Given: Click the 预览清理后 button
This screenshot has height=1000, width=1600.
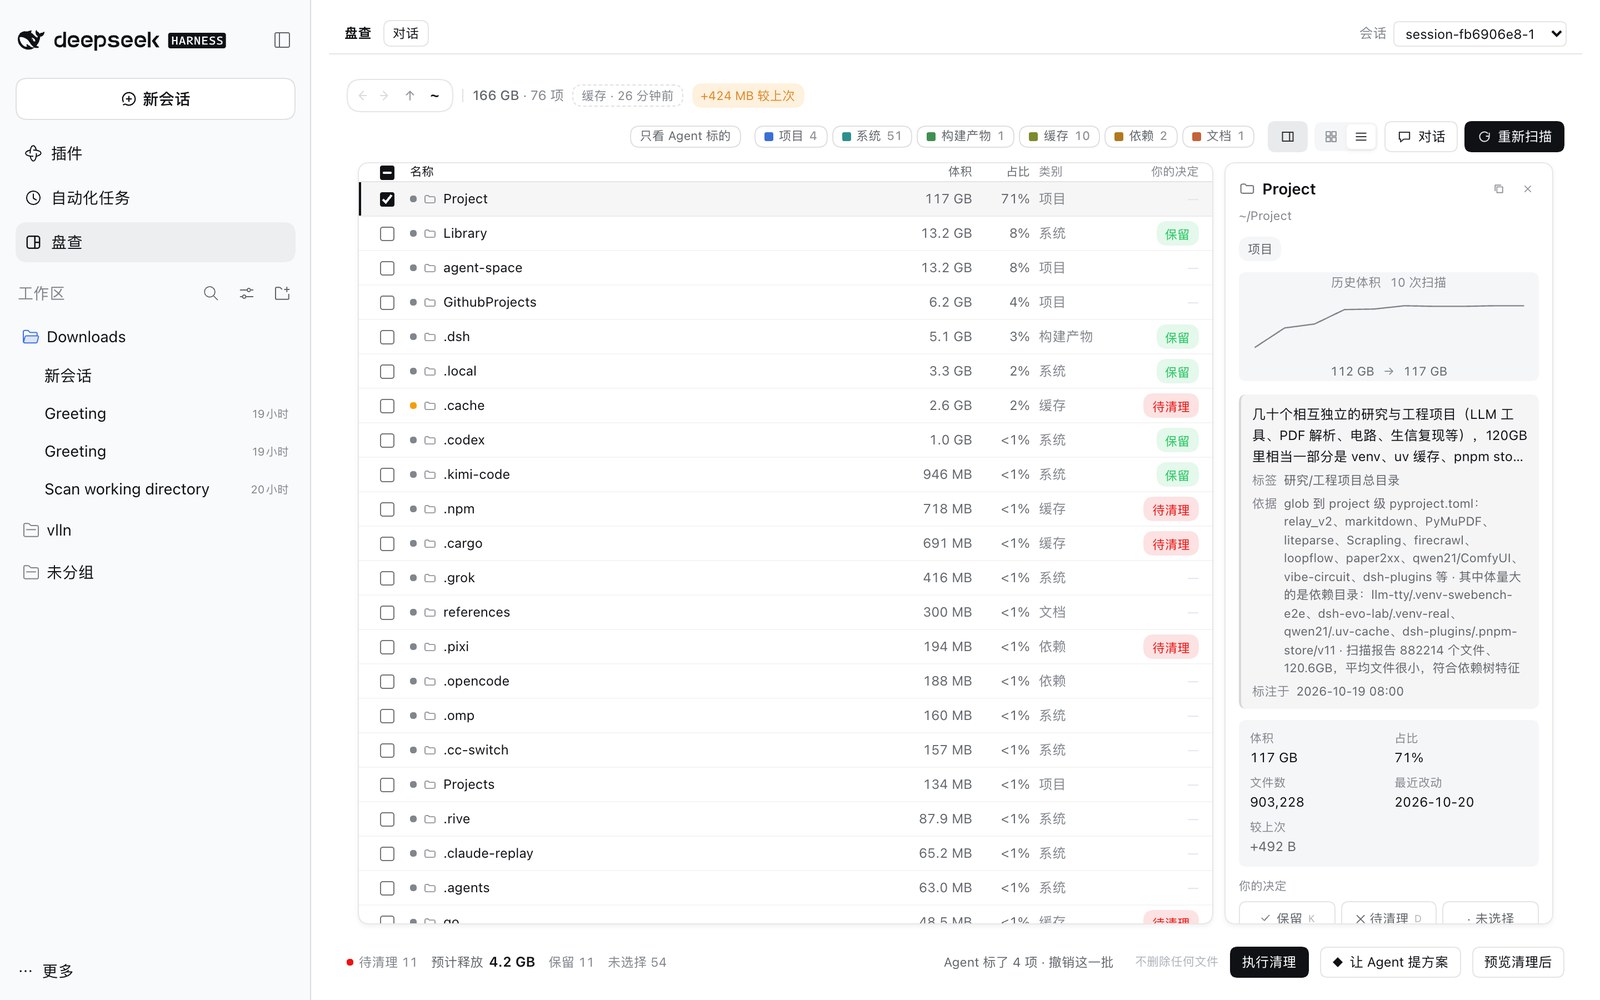Looking at the screenshot, I should [1517, 962].
